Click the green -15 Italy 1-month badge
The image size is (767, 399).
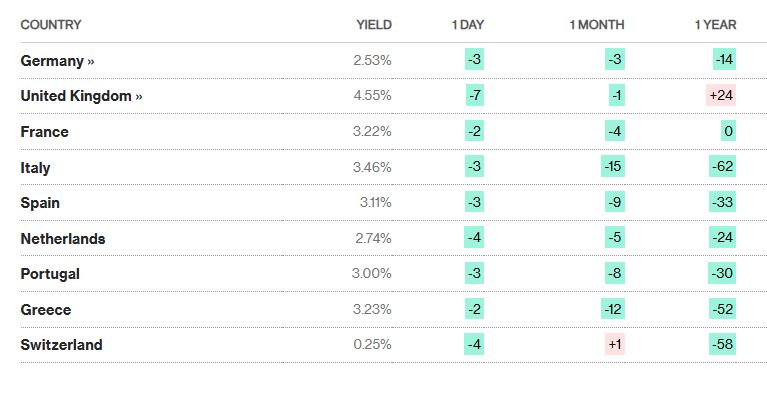[612, 166]
